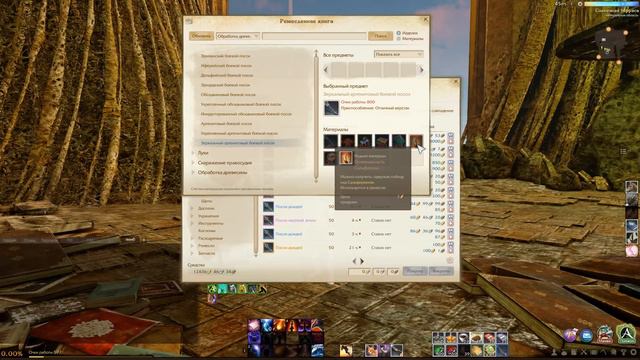This screenshot has width=640, height=360.
Task: Go to previous items with left carousel arrow
Action: click(326, 70)
